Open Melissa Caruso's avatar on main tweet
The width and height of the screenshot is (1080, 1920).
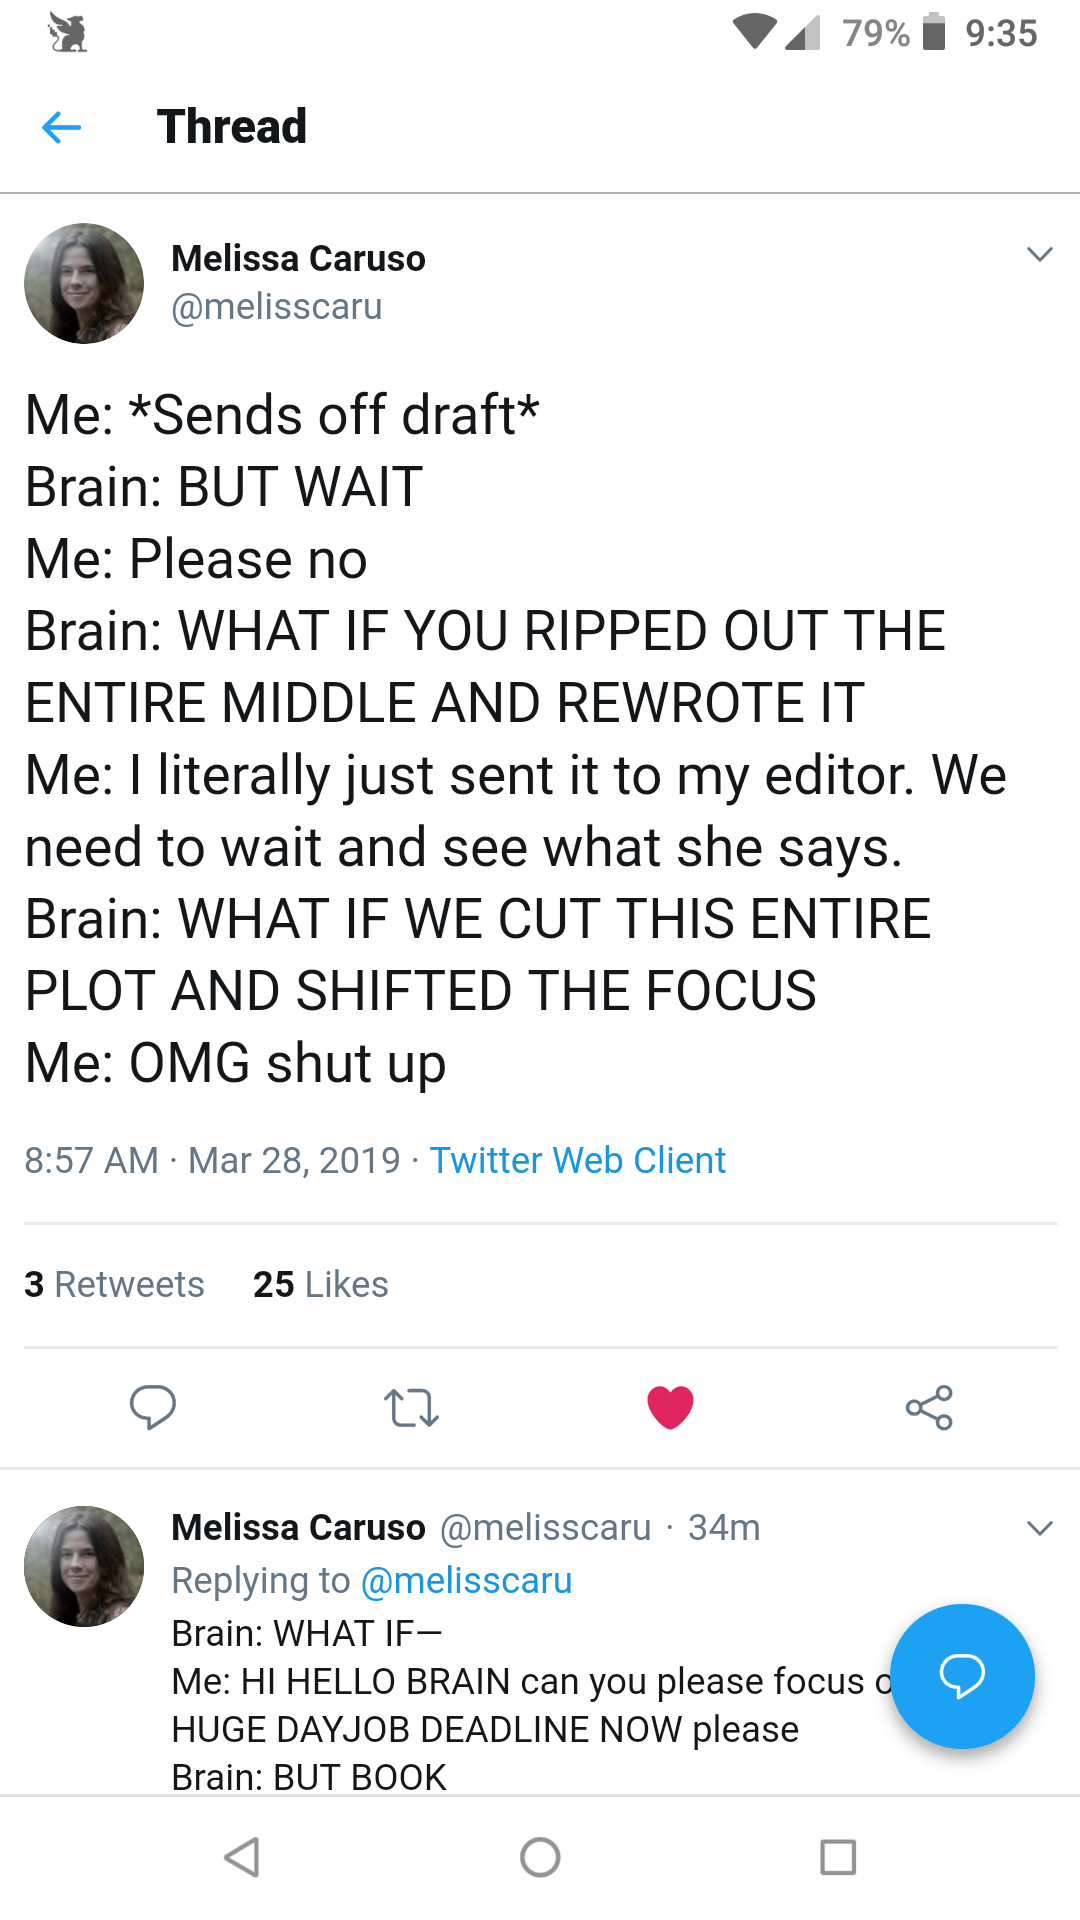coord(84,283)
